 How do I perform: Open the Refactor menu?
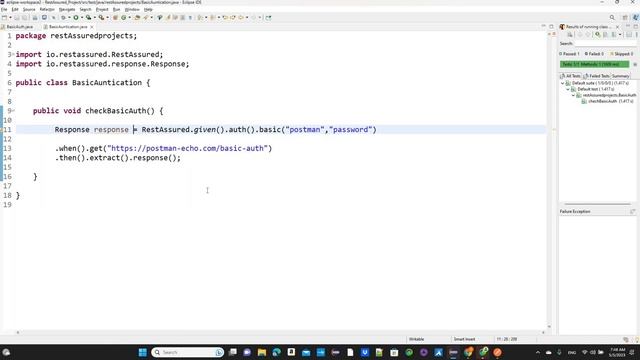47,9
